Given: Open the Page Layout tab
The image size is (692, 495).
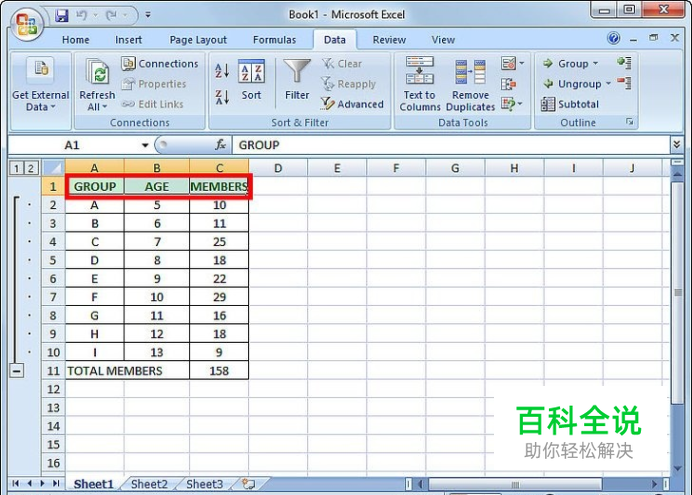Looking at the screenshot, I should tap(198, 40).
